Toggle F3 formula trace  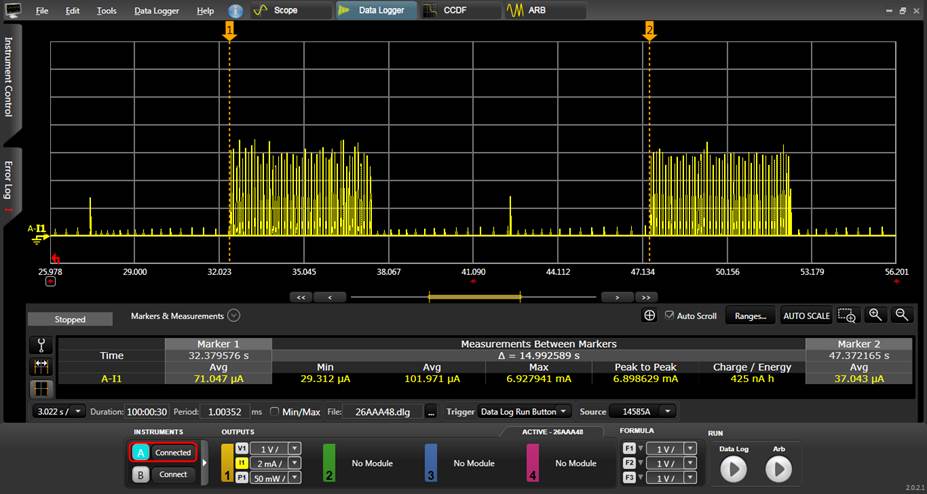(x=629, y=478)
